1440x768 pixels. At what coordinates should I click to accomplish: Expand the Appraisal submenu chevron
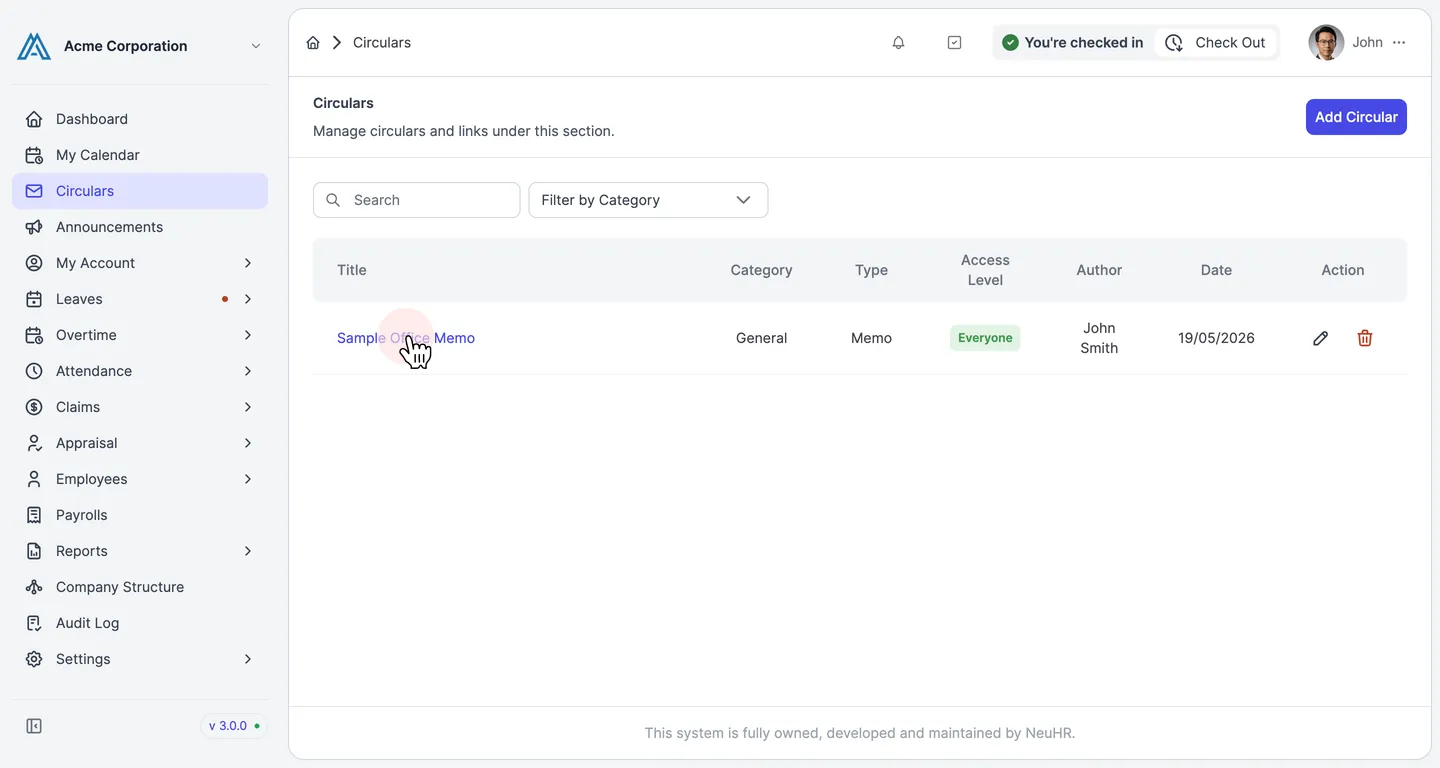pyautogui.click(x=248, y=443)
